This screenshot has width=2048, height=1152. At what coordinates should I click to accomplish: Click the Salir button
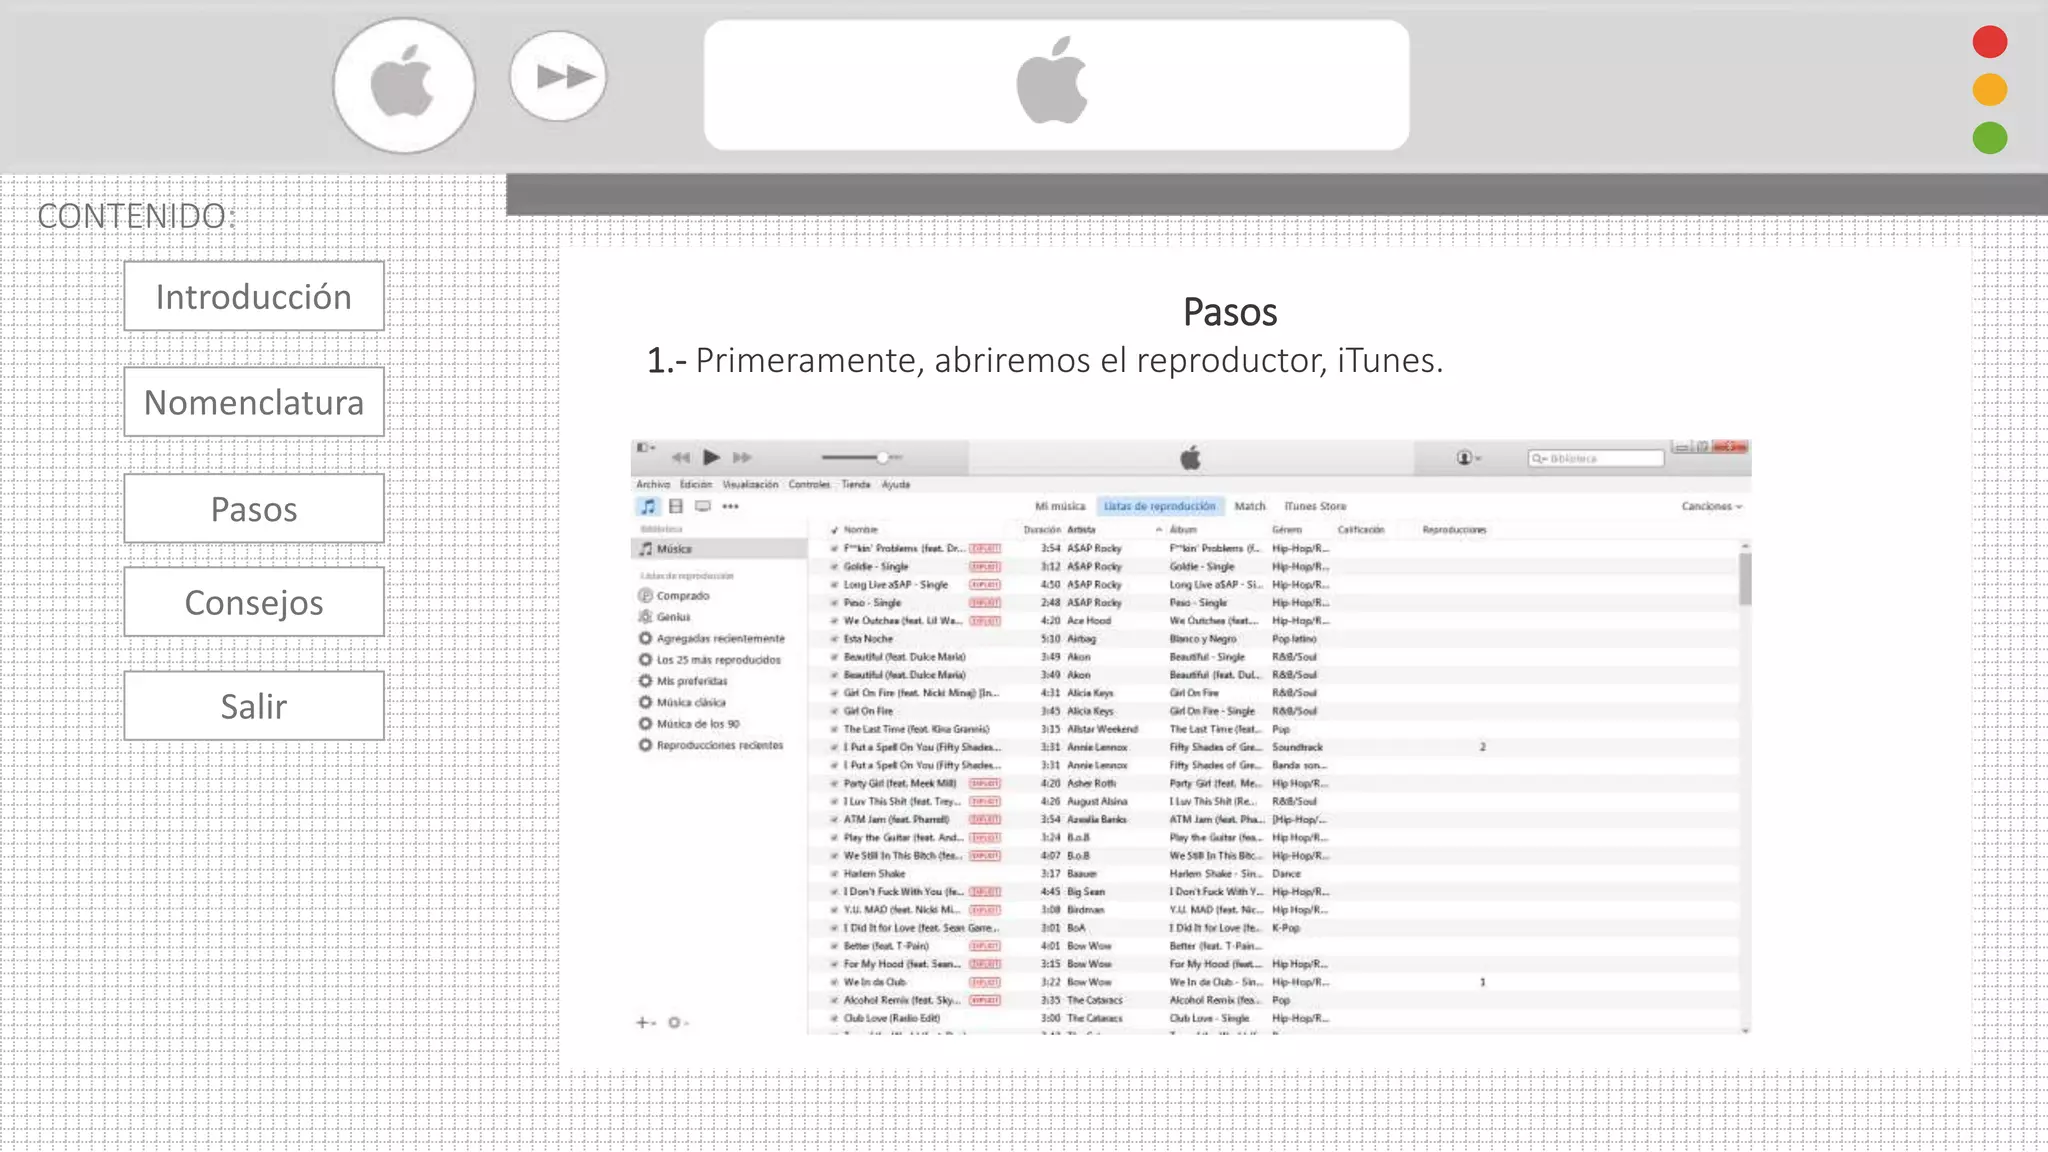[x=254, y=706]
